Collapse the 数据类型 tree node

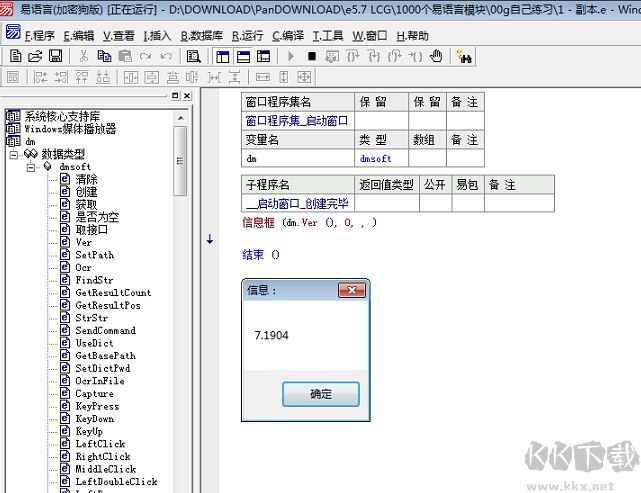tap(15, 154)
